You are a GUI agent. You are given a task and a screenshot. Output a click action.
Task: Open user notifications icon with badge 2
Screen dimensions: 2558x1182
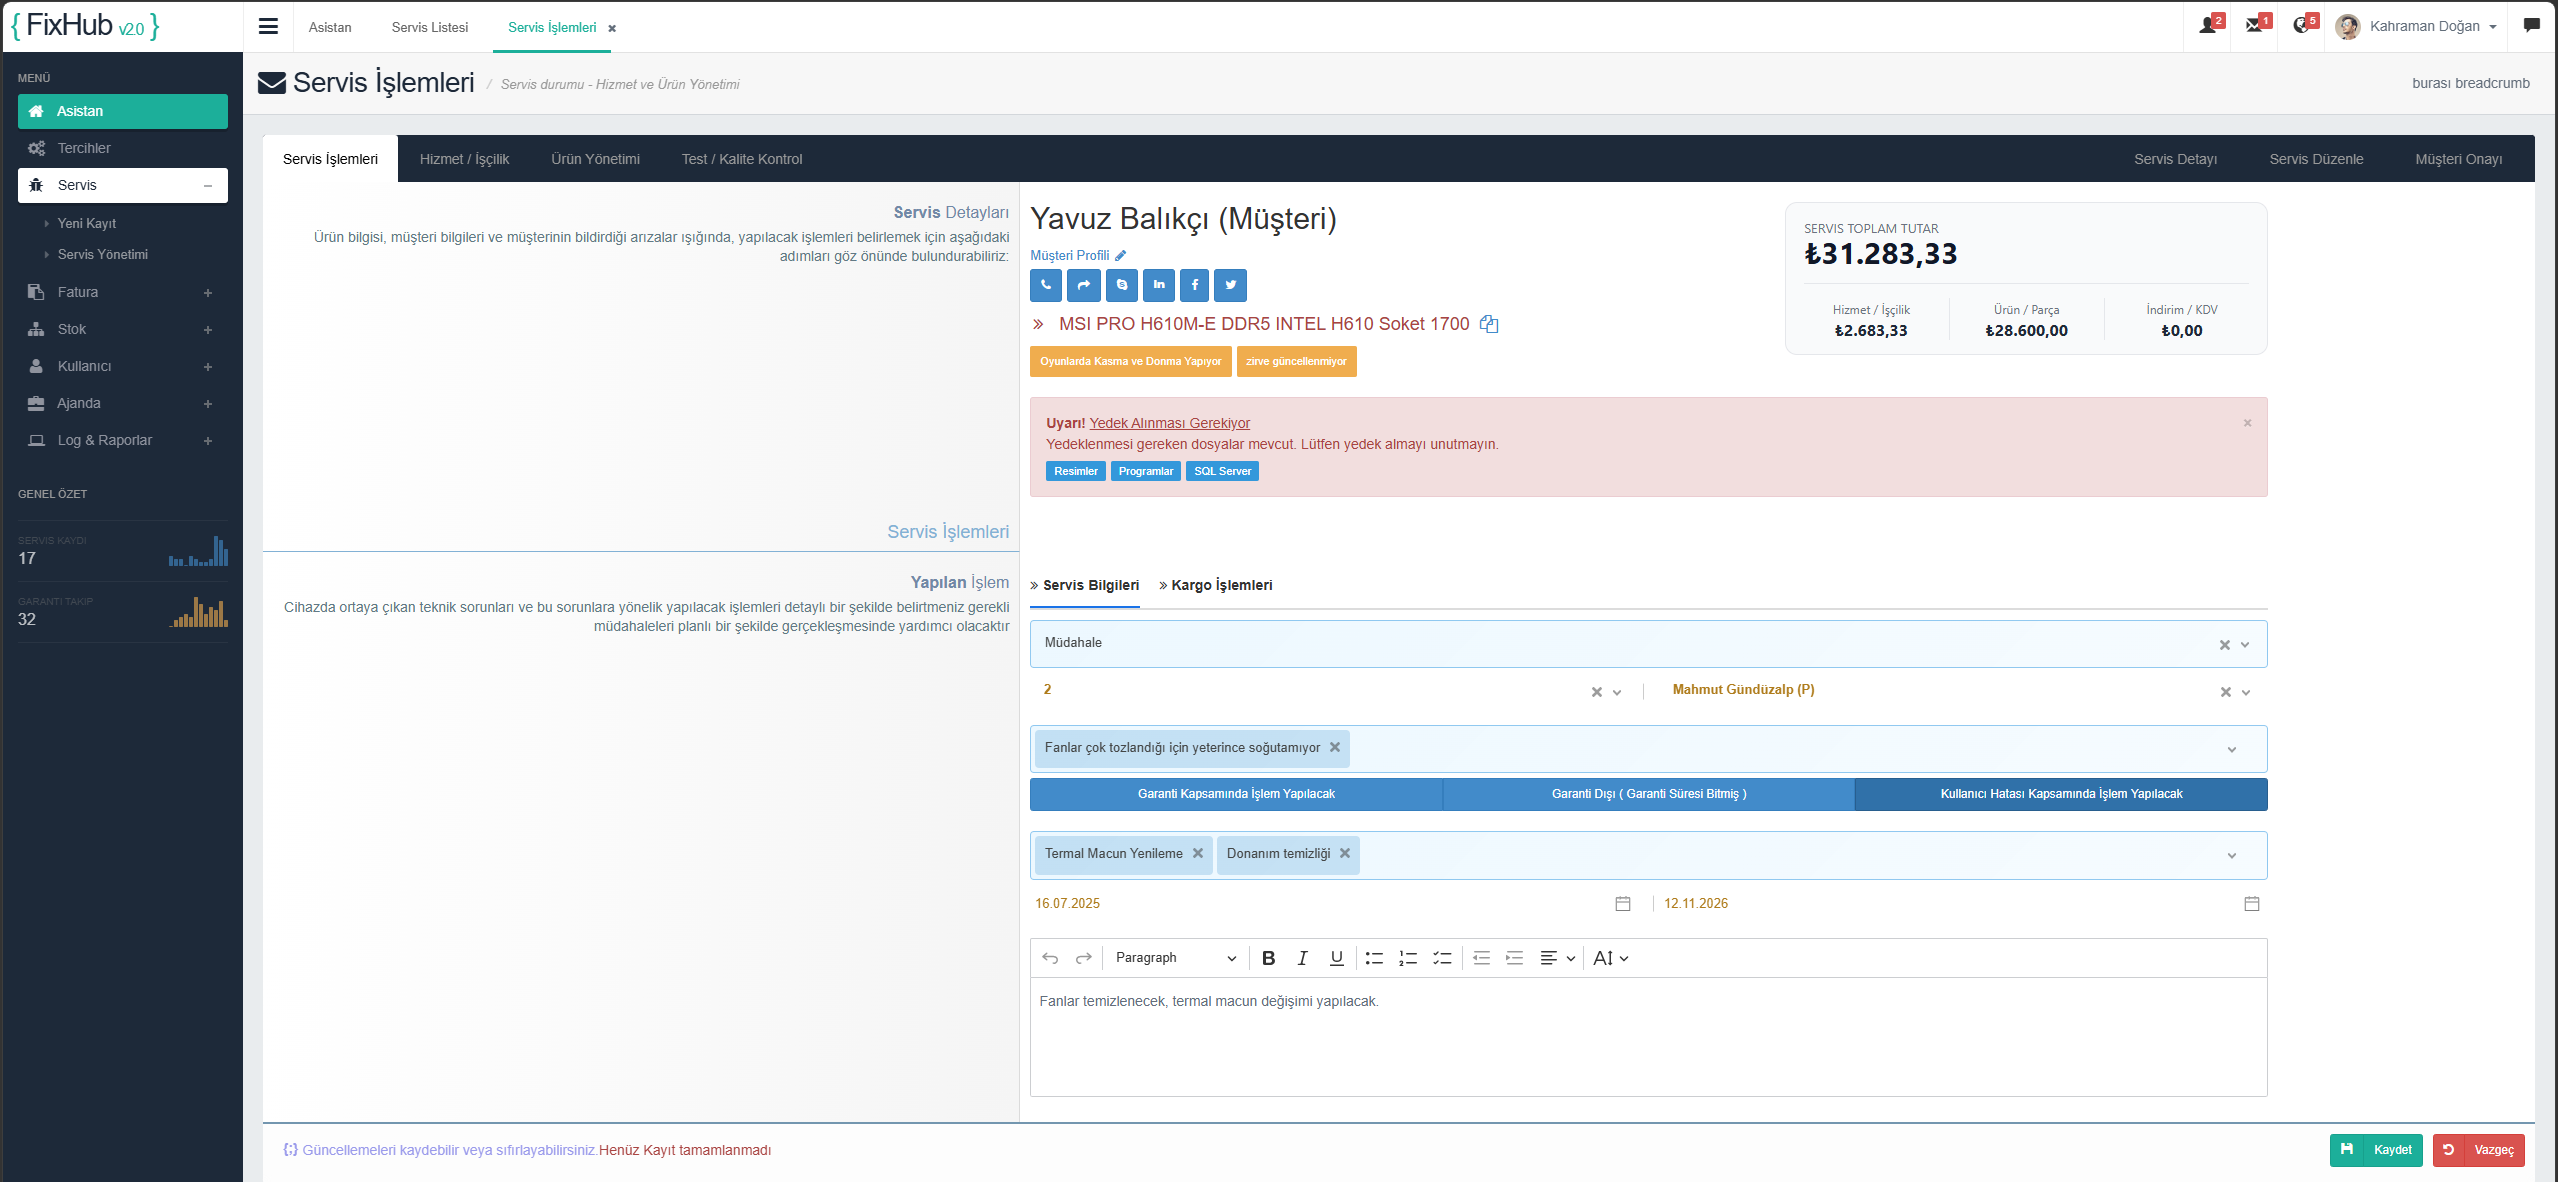click(x=2209, y=25)
